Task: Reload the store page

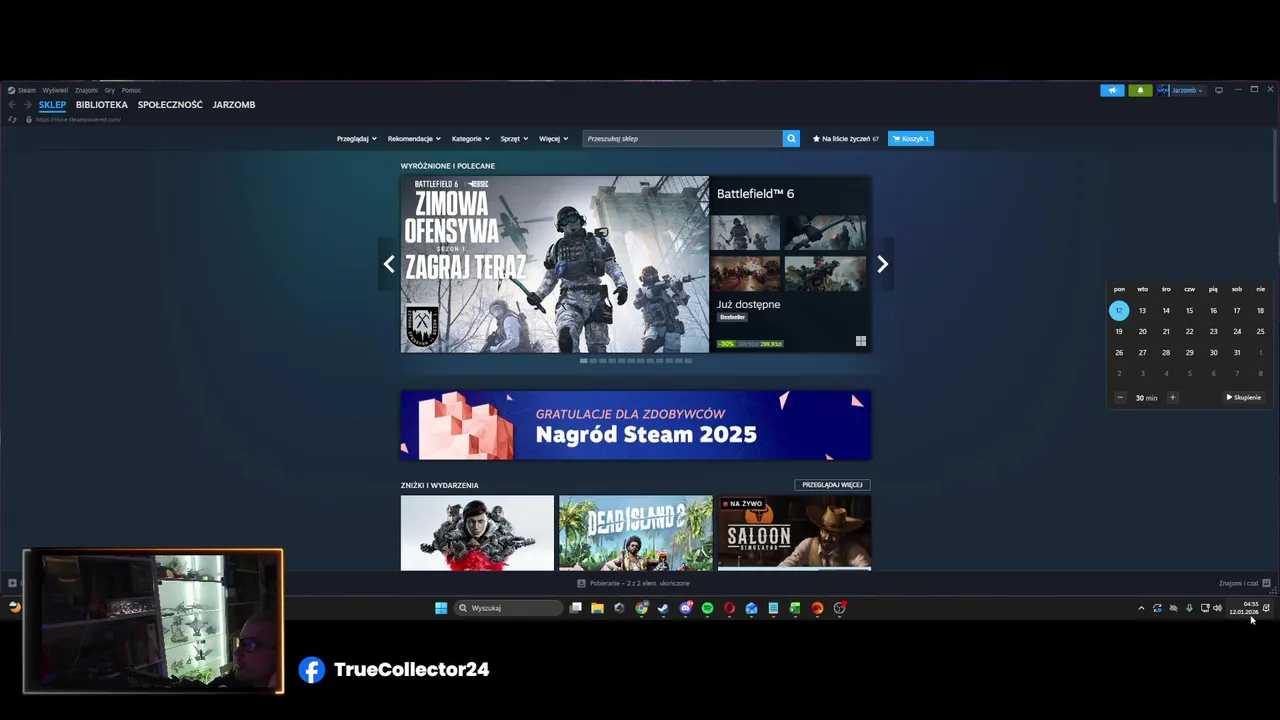Action: click(x=12, y=119)
